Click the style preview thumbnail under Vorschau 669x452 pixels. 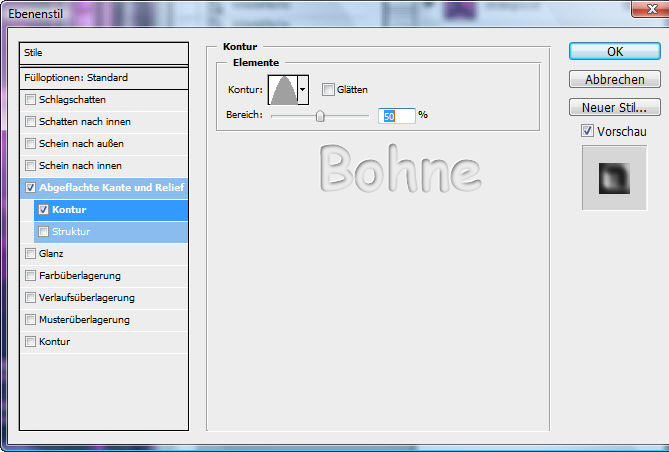click(x=614, y=178)
